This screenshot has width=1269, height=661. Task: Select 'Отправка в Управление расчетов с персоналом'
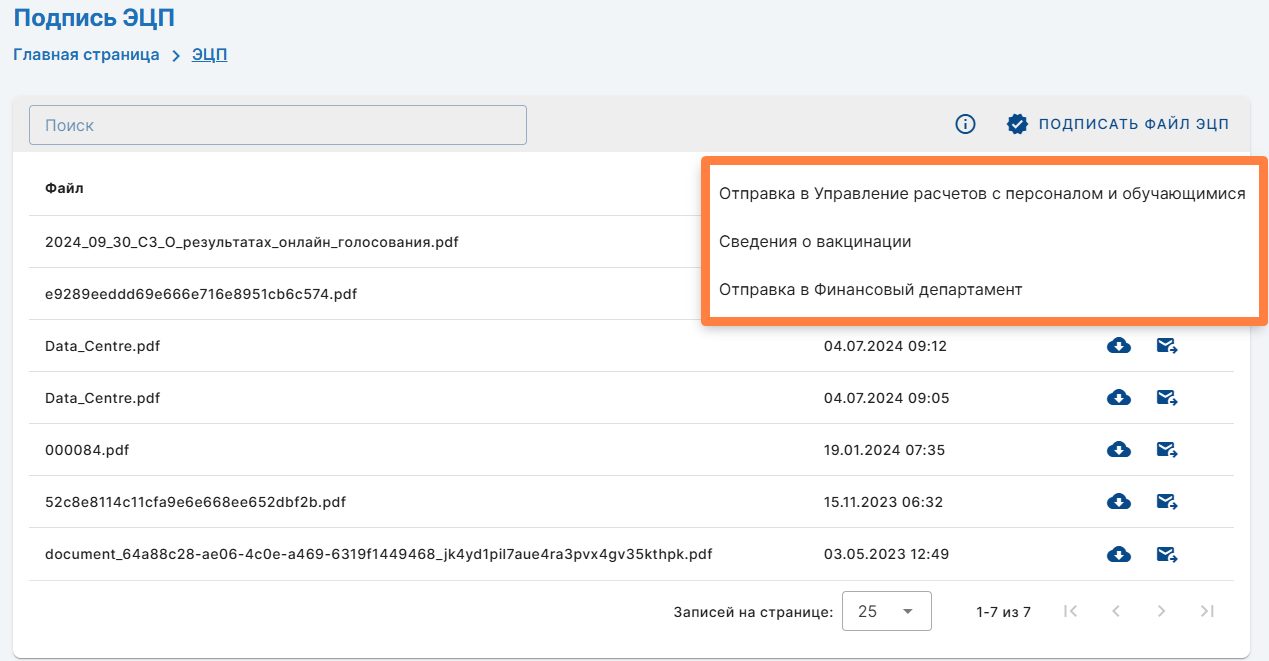982,194
